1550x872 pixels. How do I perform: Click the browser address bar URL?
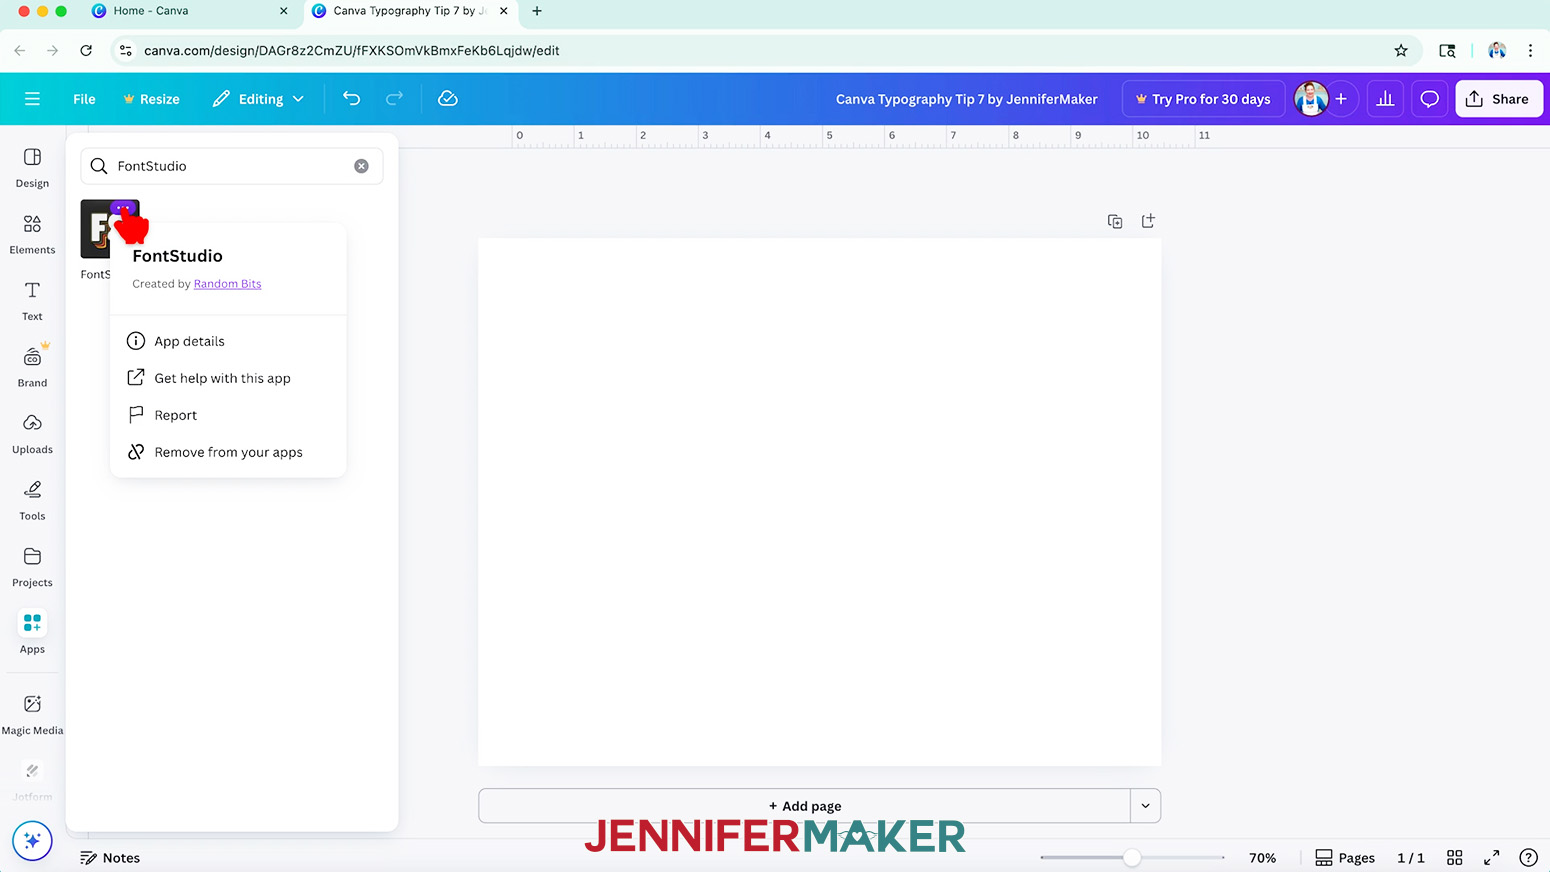click(x=352, y=50)
